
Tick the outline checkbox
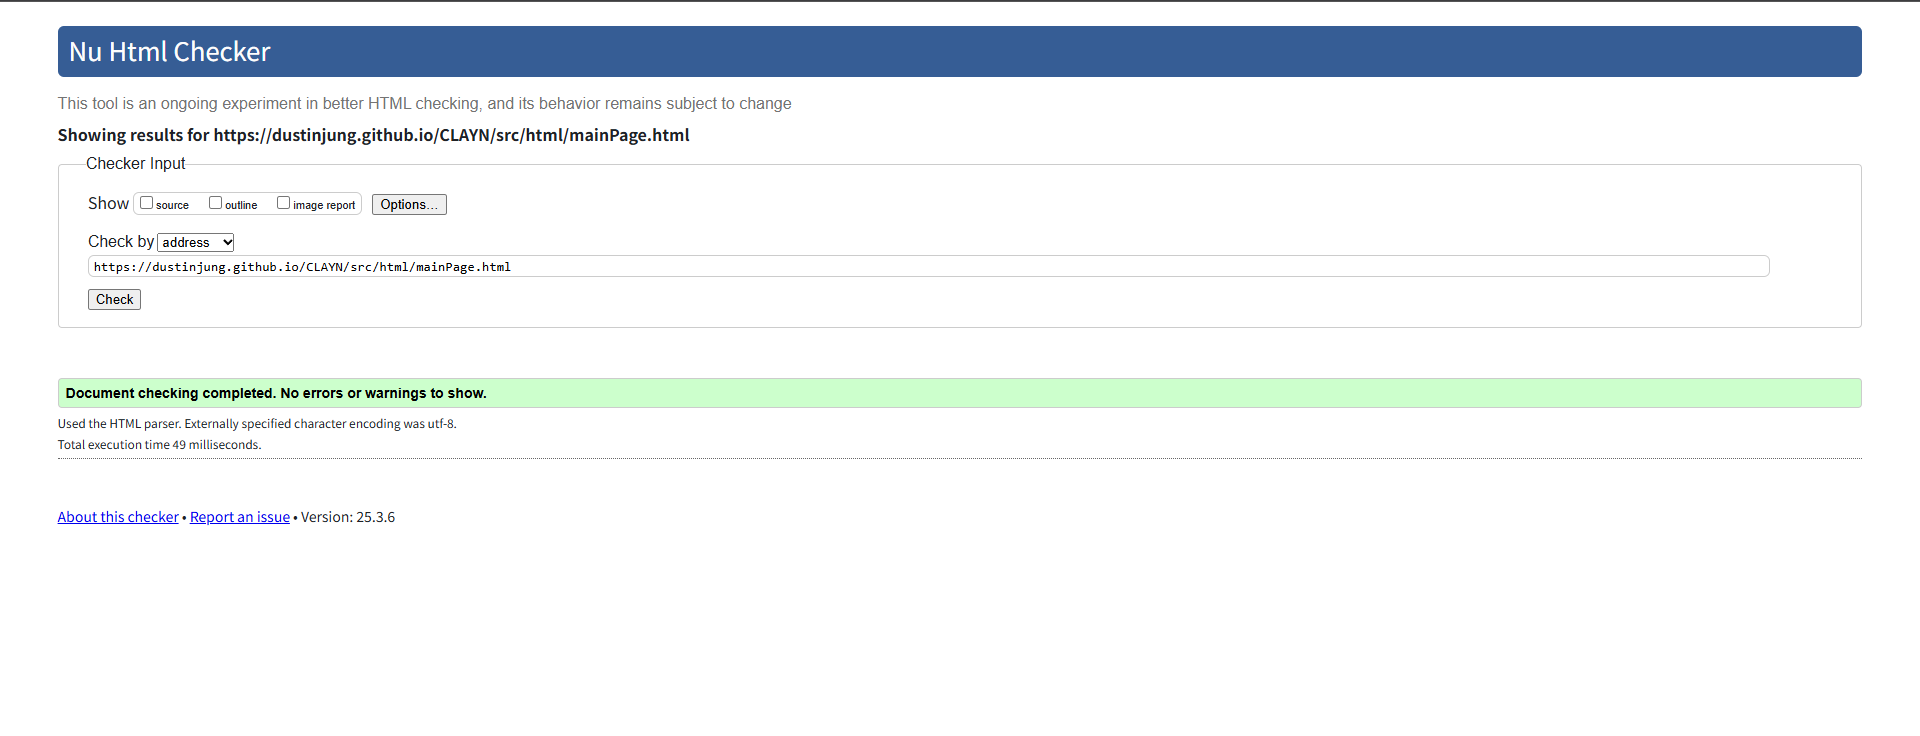215,203
